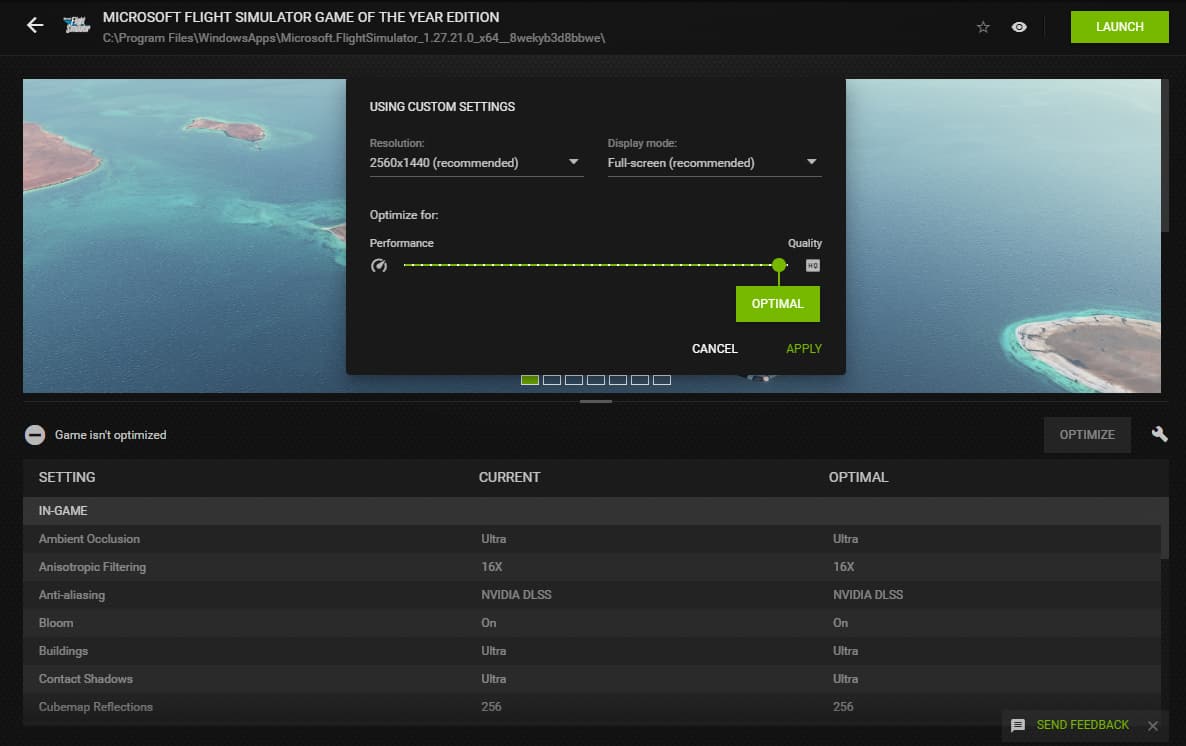Image resolution: width=1186 pixels, height=746 pixels.
Task: Select the fourth screenshot indicator
Action: point(596,380)
